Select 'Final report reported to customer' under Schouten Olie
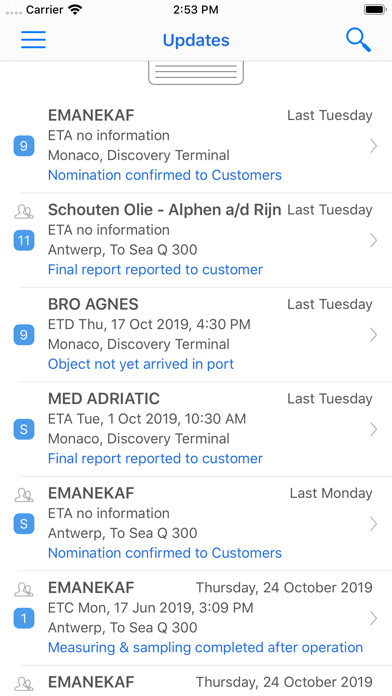The height and width of the screenshot is (696, 392). click(155, 269)
